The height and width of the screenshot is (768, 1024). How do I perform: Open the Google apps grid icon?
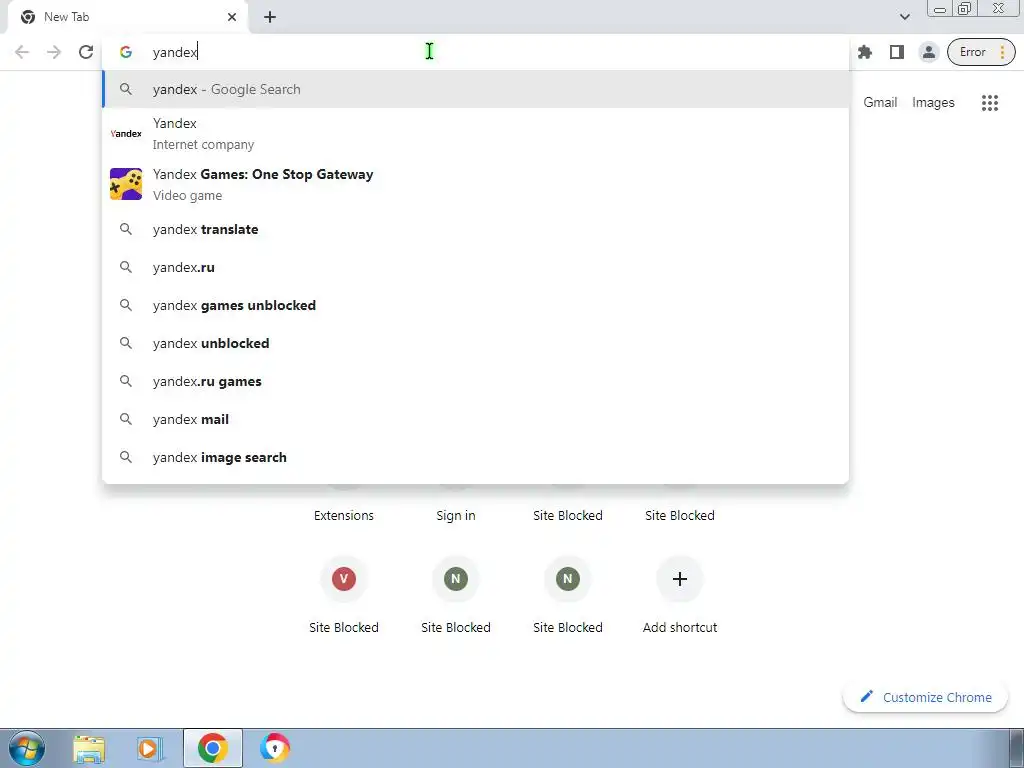click(x=989, y=103)
